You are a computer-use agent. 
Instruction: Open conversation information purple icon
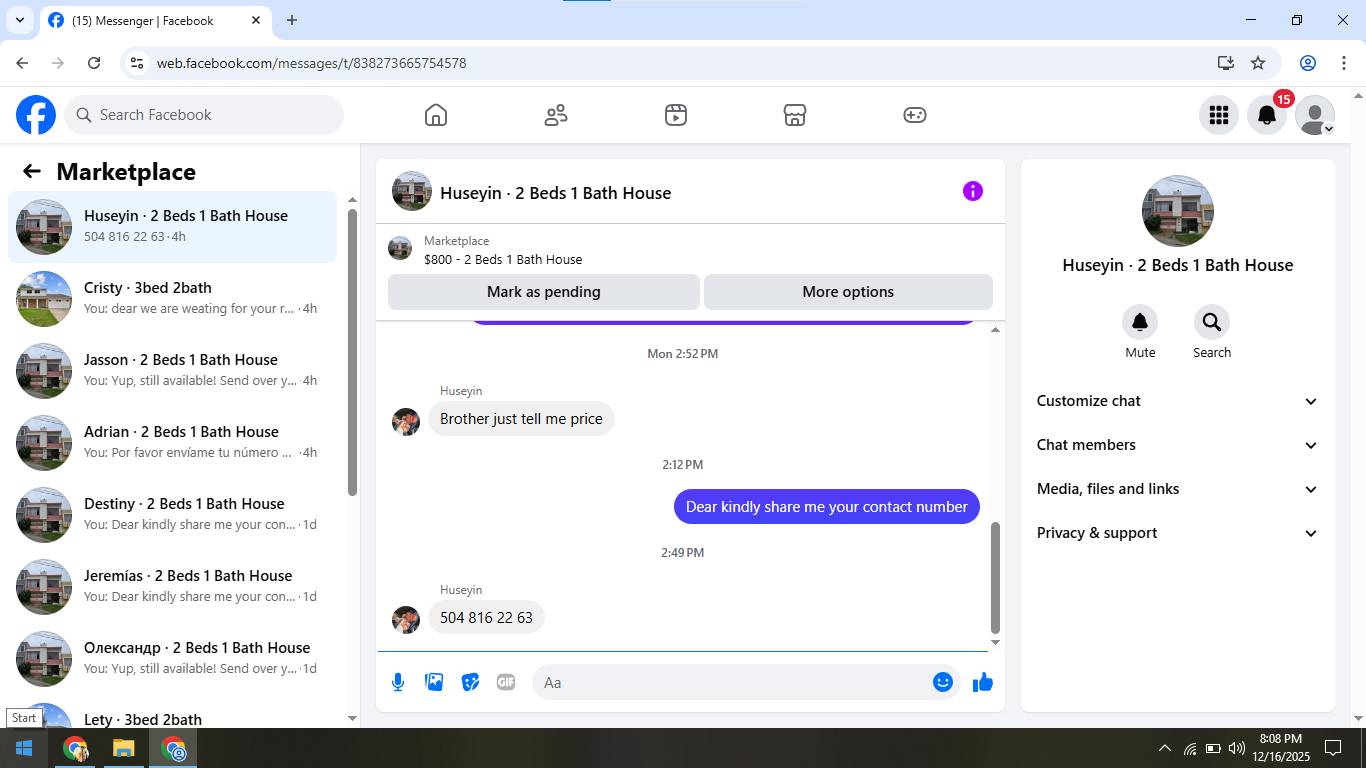pos(973,191)
